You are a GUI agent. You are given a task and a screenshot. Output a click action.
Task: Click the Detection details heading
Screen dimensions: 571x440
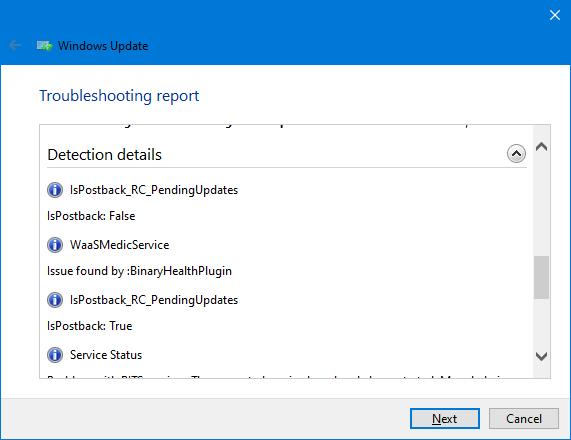click(x=105, y=155)
